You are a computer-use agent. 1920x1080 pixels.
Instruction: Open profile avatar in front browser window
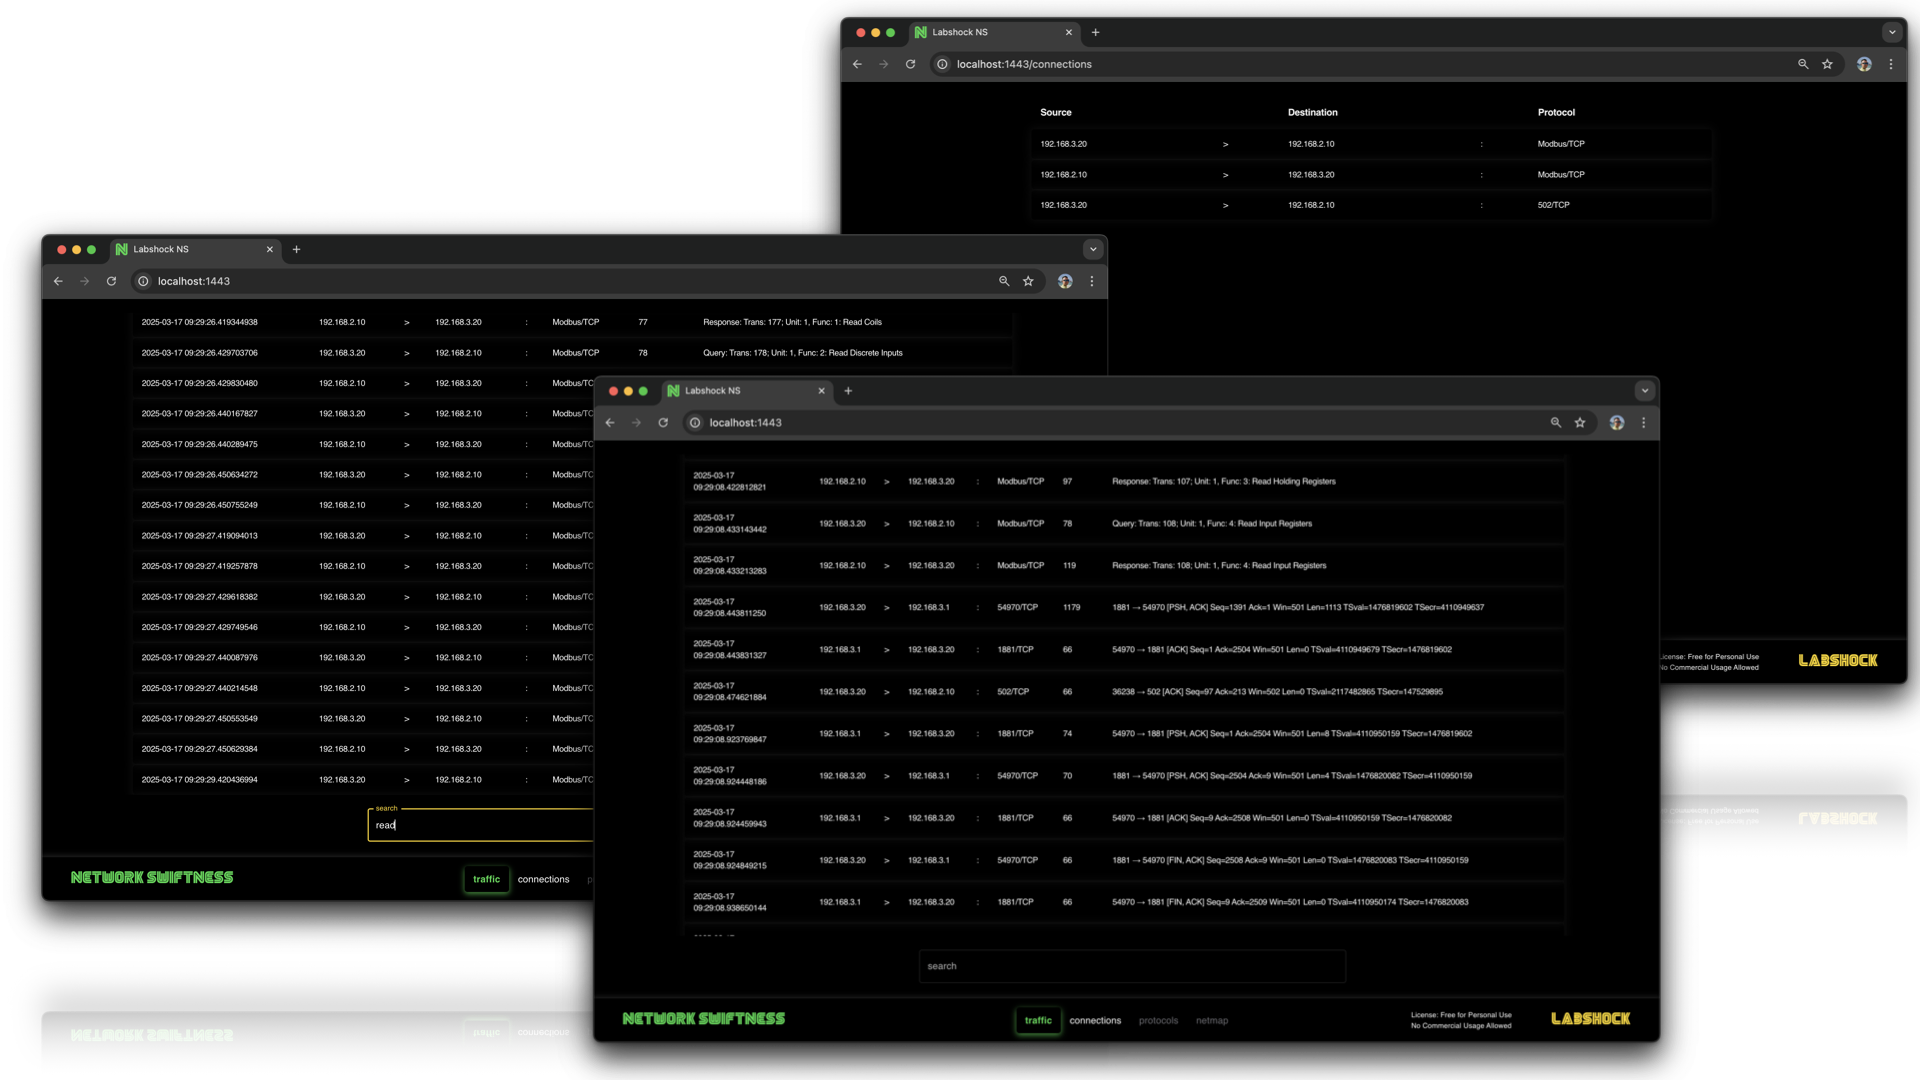1617,423
